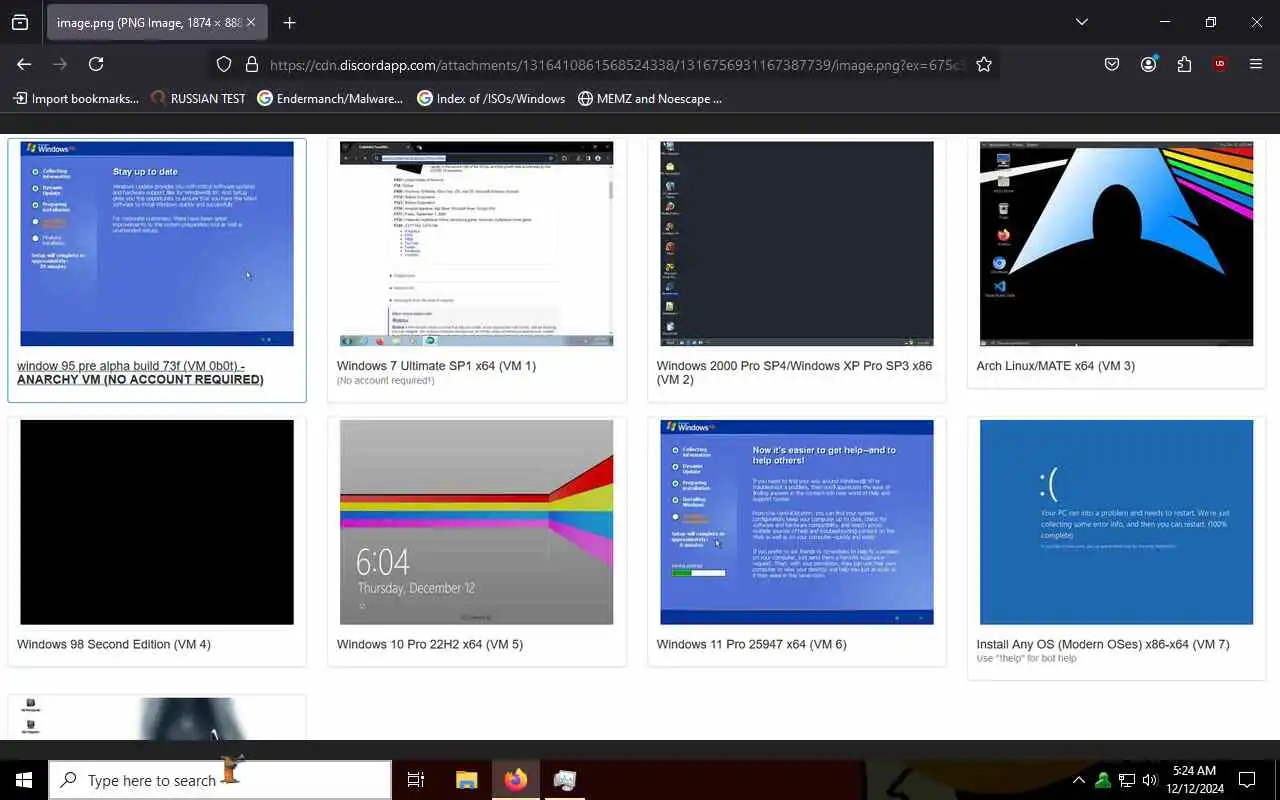Open the Extensions puzzle menu
This screenshot has width=1280, height=800.
[x=1184, y=64]
